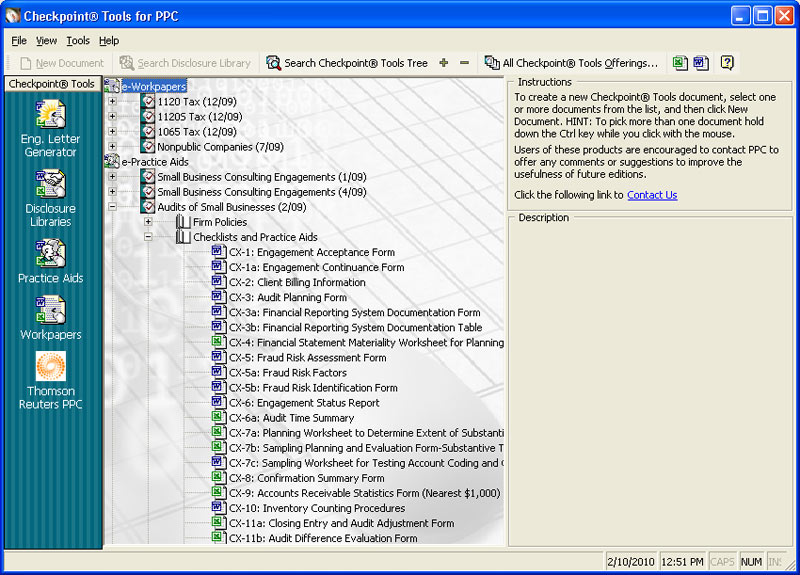
Task: Click the Excel icon in the toolbar
Action: [x=681, y=63]
